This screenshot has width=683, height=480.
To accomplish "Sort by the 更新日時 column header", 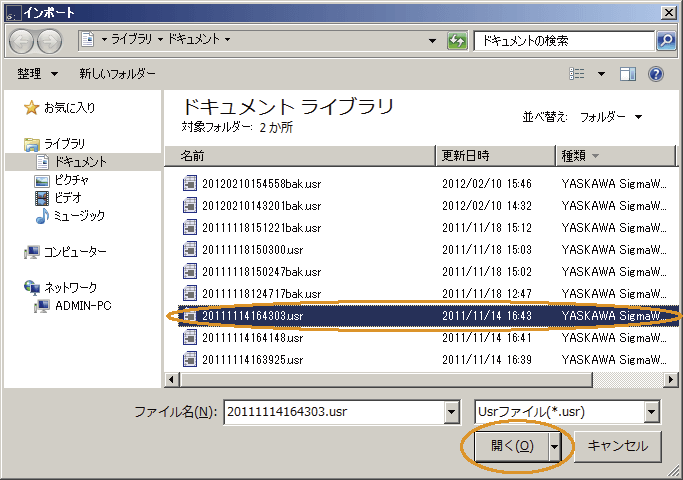I will click(x=496, y=156).
